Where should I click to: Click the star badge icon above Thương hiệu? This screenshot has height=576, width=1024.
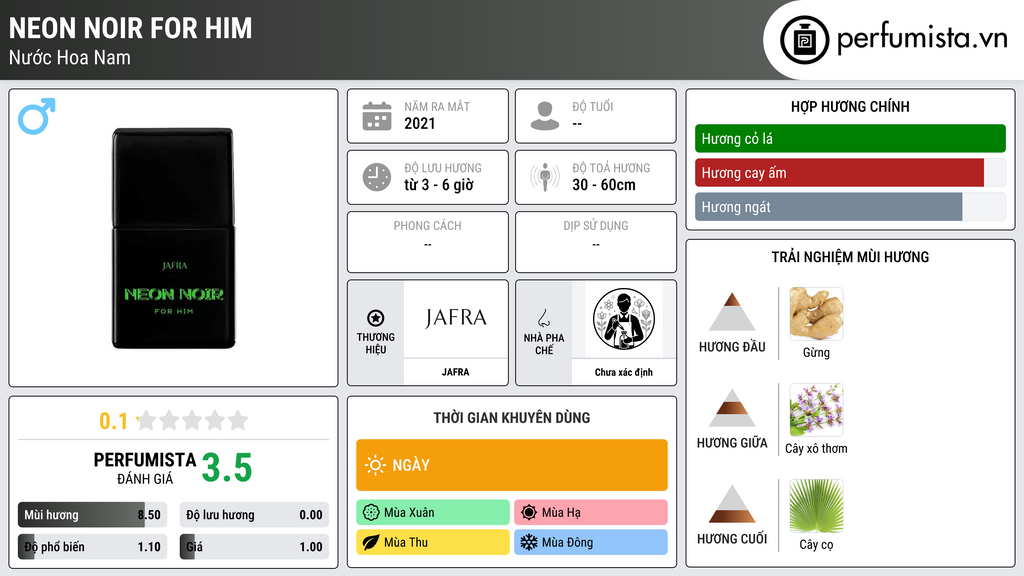coord(376,318)
